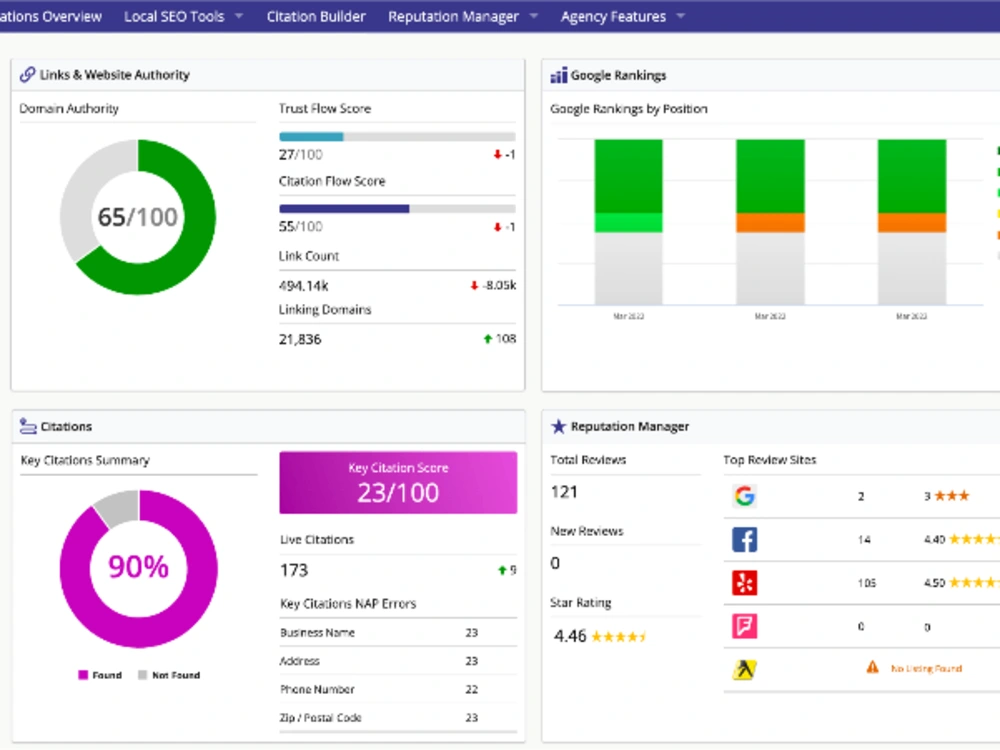Expand the Local SEO Tools dropdown arrow
Screen dimensions: 1000x750
(x=239, y=15)
